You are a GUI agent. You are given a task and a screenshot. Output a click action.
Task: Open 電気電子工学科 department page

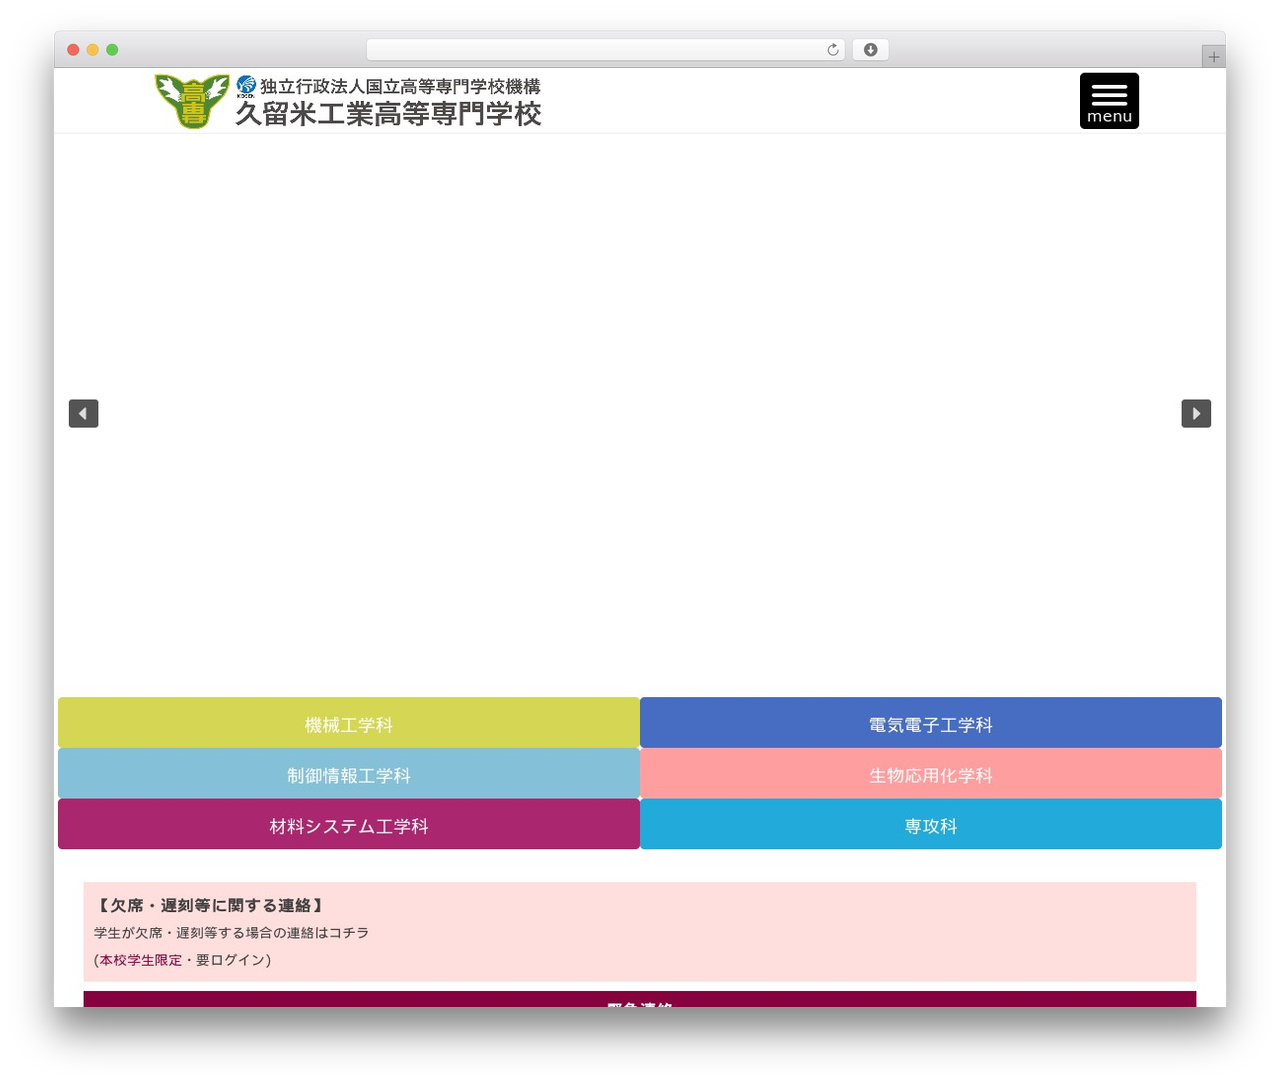931,723
